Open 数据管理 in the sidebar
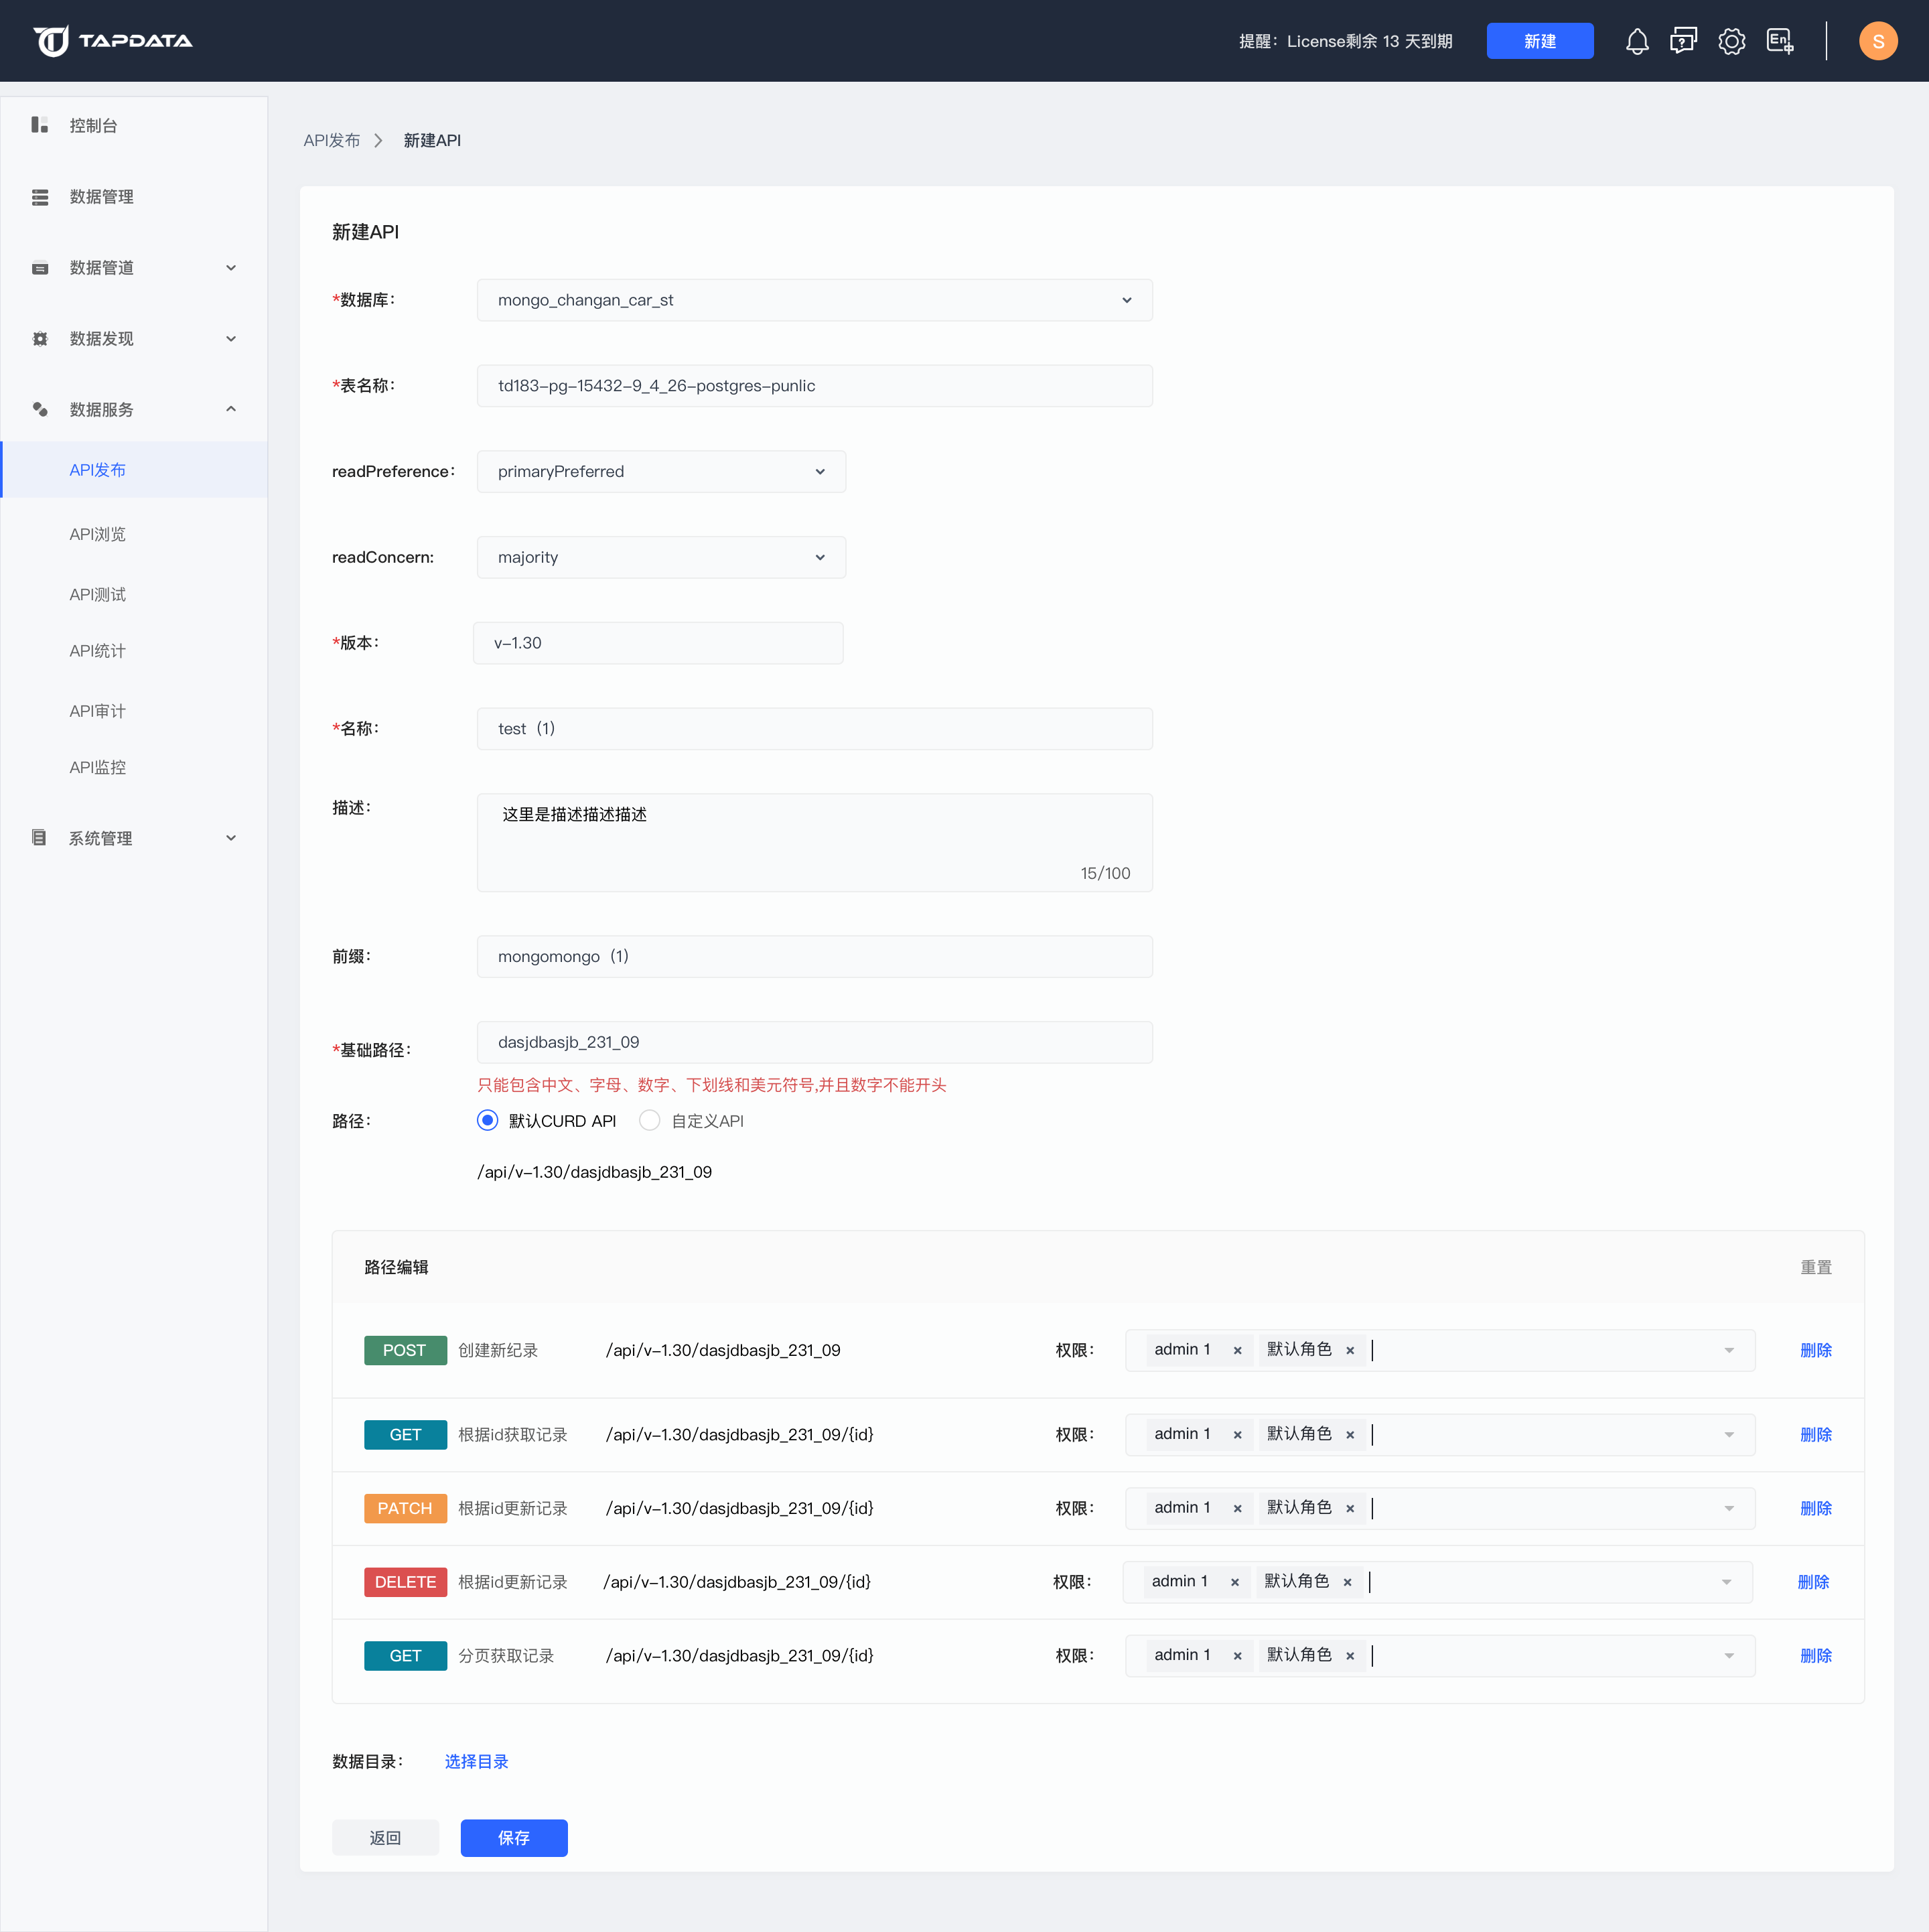Viewport: 1929px width, 1932px height. pos(100,197)
